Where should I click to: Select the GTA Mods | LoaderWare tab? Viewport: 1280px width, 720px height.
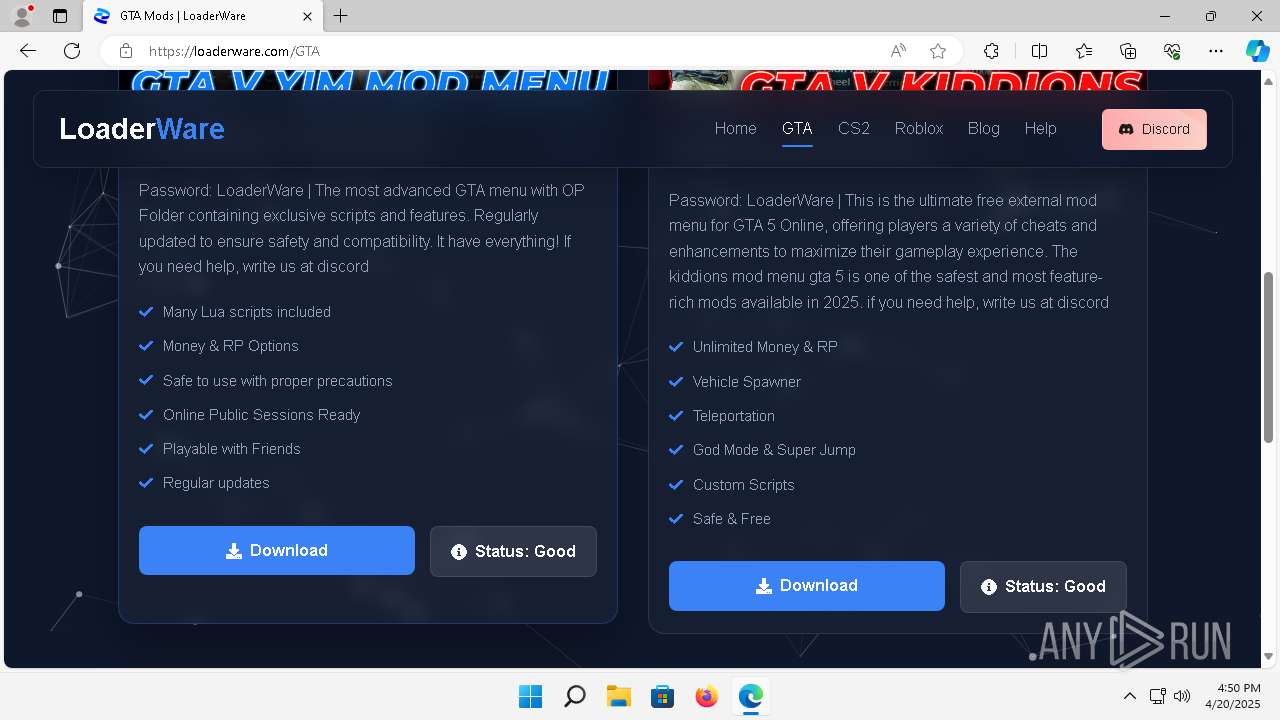pyautogui.click(x=202, y=16)
